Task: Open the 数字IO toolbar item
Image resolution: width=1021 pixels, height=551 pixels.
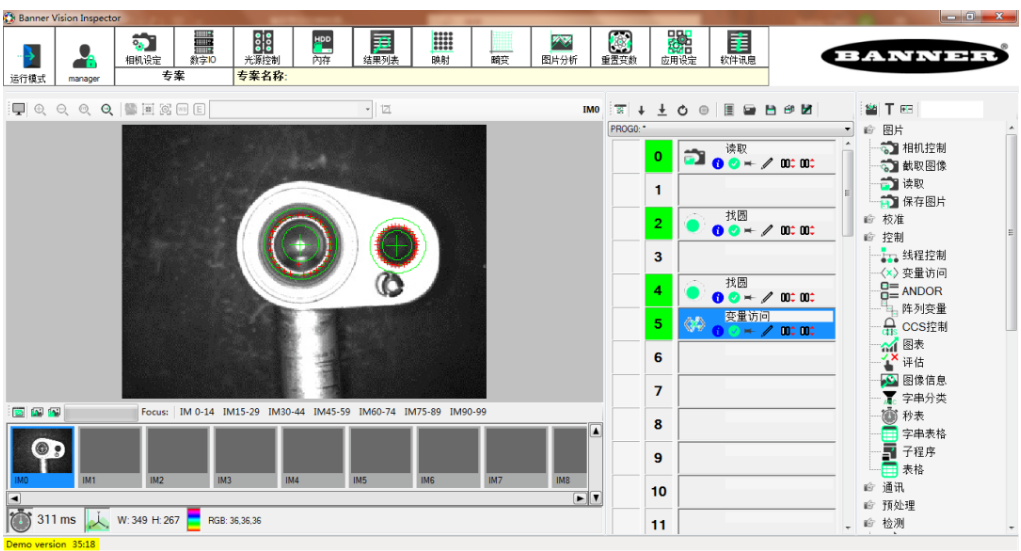Action: coord(203,48)
